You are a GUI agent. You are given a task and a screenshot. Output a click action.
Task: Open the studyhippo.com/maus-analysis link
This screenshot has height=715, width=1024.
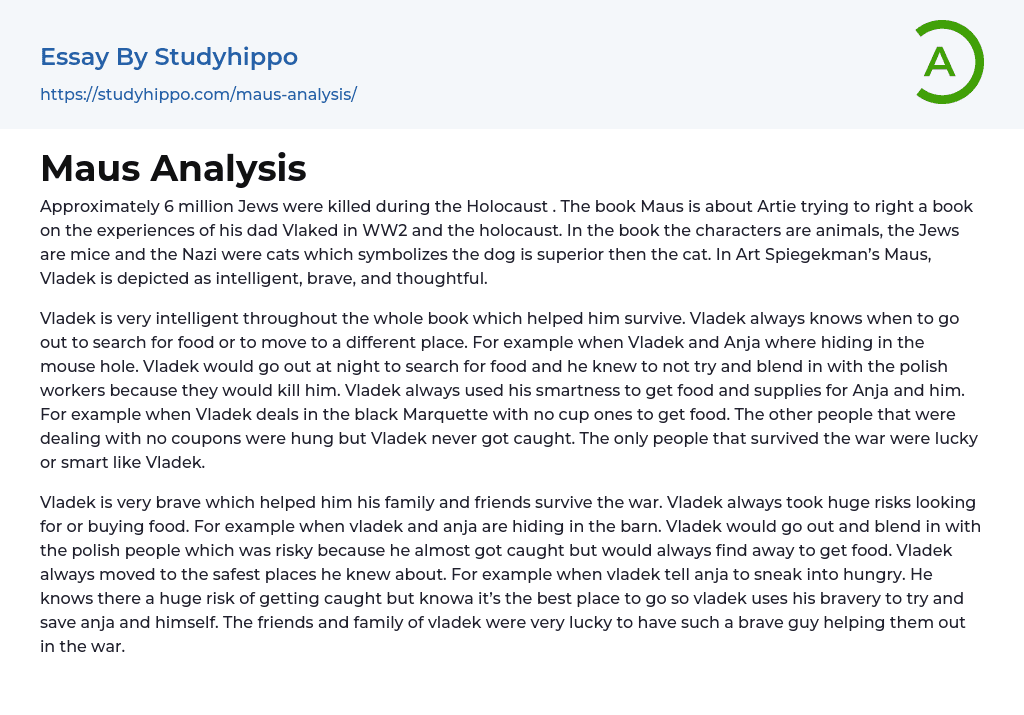tap(198, 94)
